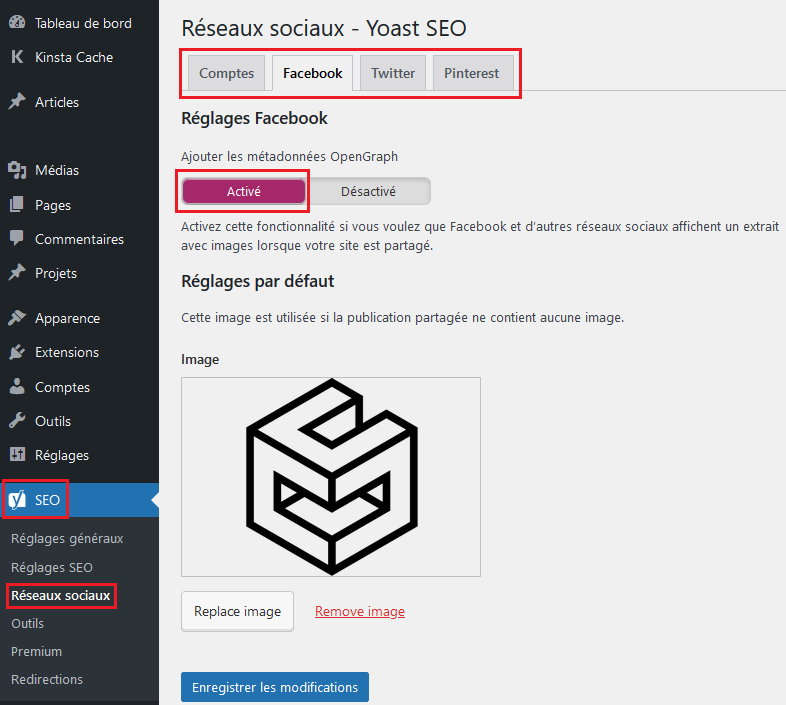Open the sidebar Comptes menu label
The height and width of the screenshot is (705, 786).
tap(63, 388)
